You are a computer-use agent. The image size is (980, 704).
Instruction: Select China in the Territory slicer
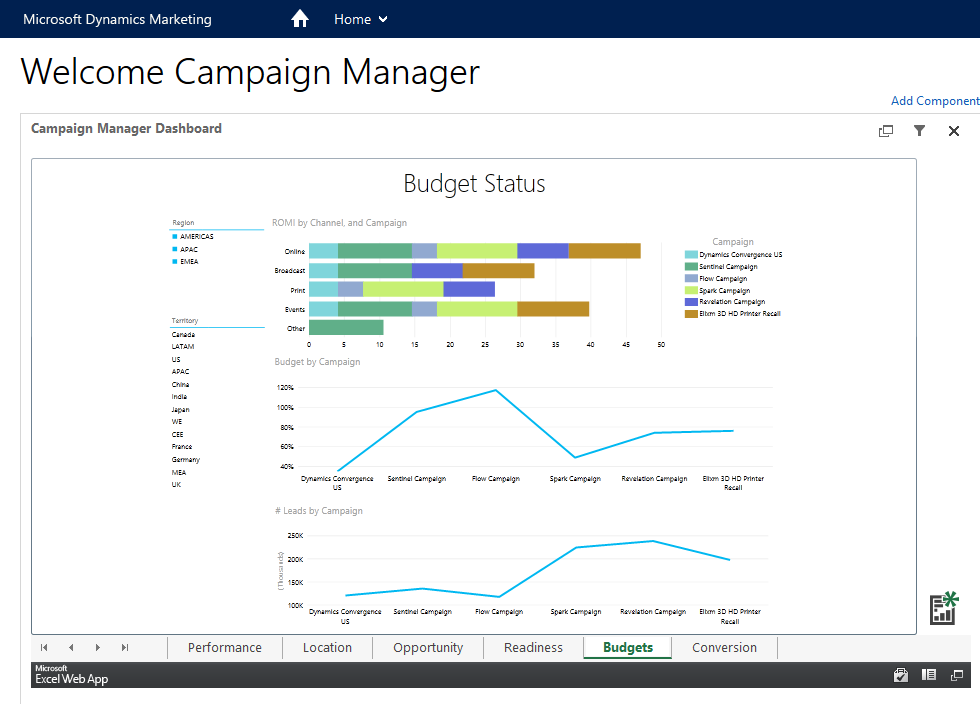(181, 385)
